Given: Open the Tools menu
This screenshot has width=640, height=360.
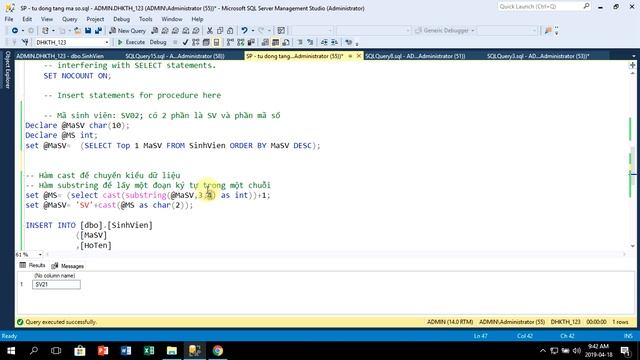Looking at the screenshot, I should [x=146, y=19].
